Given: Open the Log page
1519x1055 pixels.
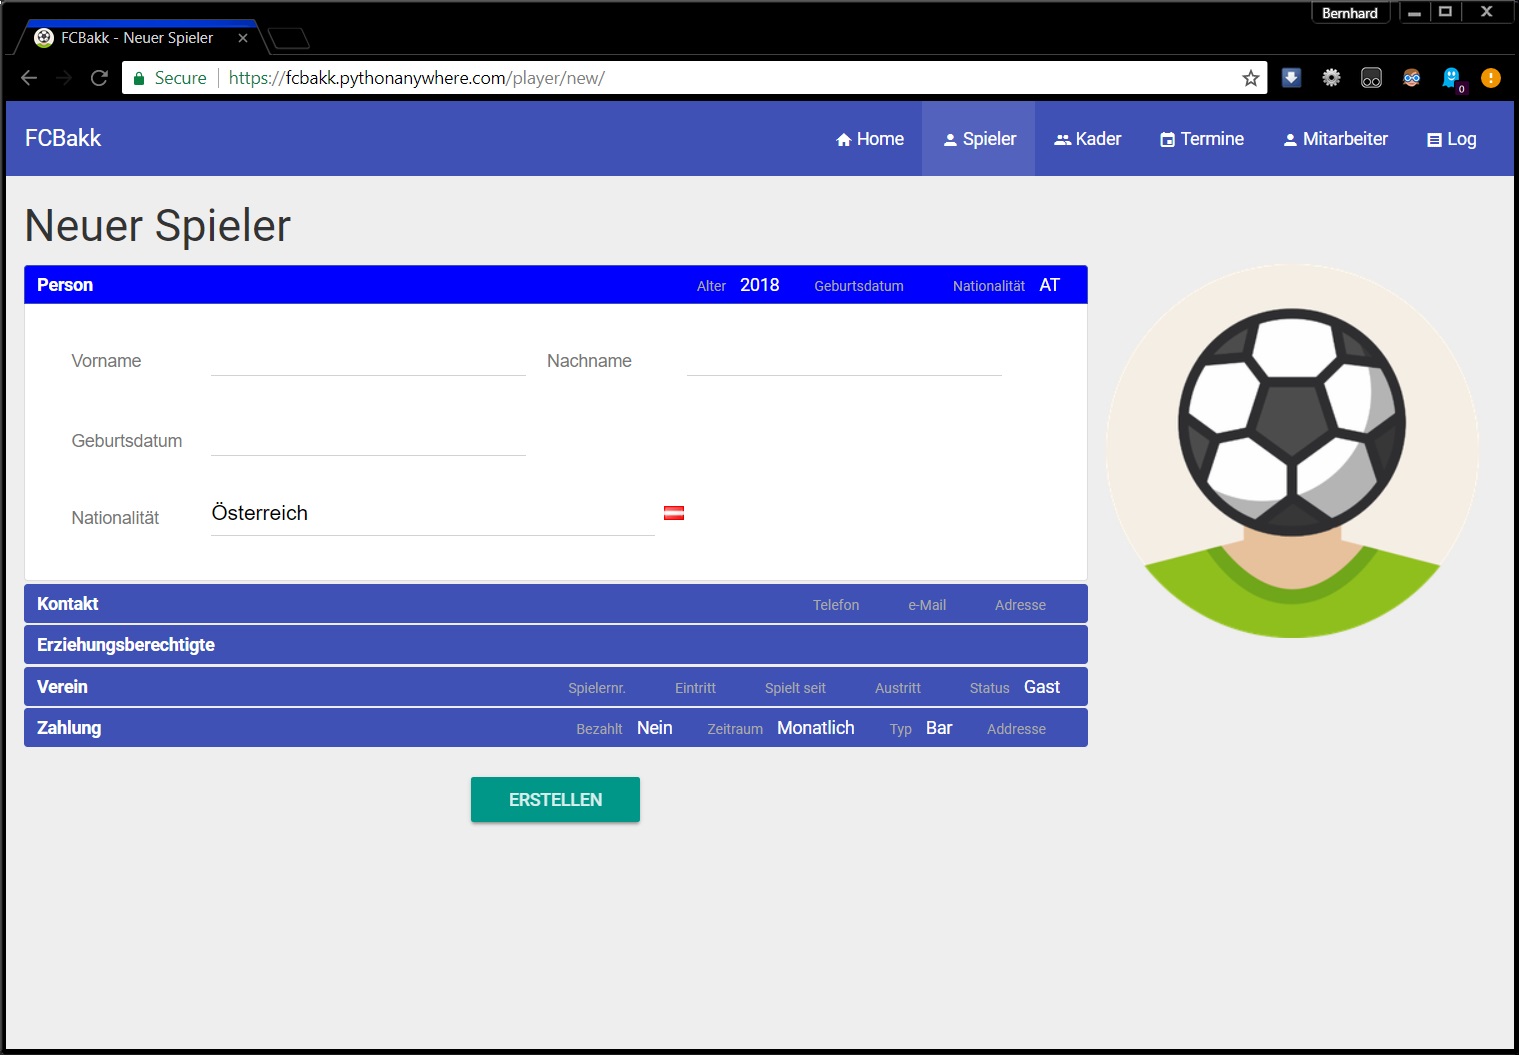Looking at the screenshot, I should point(1451,139).
